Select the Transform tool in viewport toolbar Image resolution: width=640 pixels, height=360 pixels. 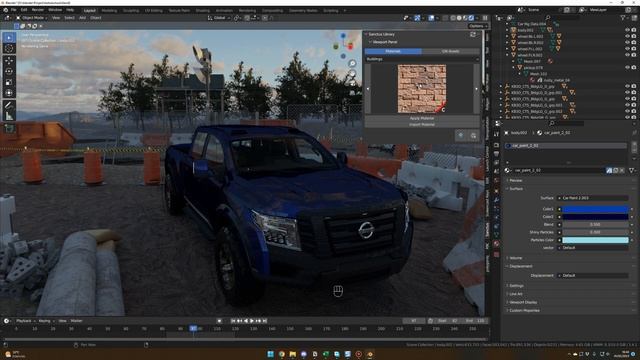(x=9, y=93)
